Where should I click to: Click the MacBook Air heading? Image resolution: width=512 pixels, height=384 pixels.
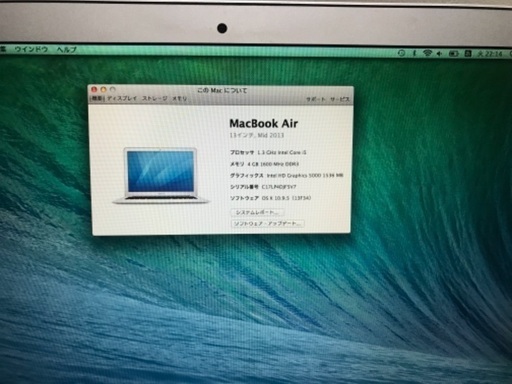tap(263, 124)
